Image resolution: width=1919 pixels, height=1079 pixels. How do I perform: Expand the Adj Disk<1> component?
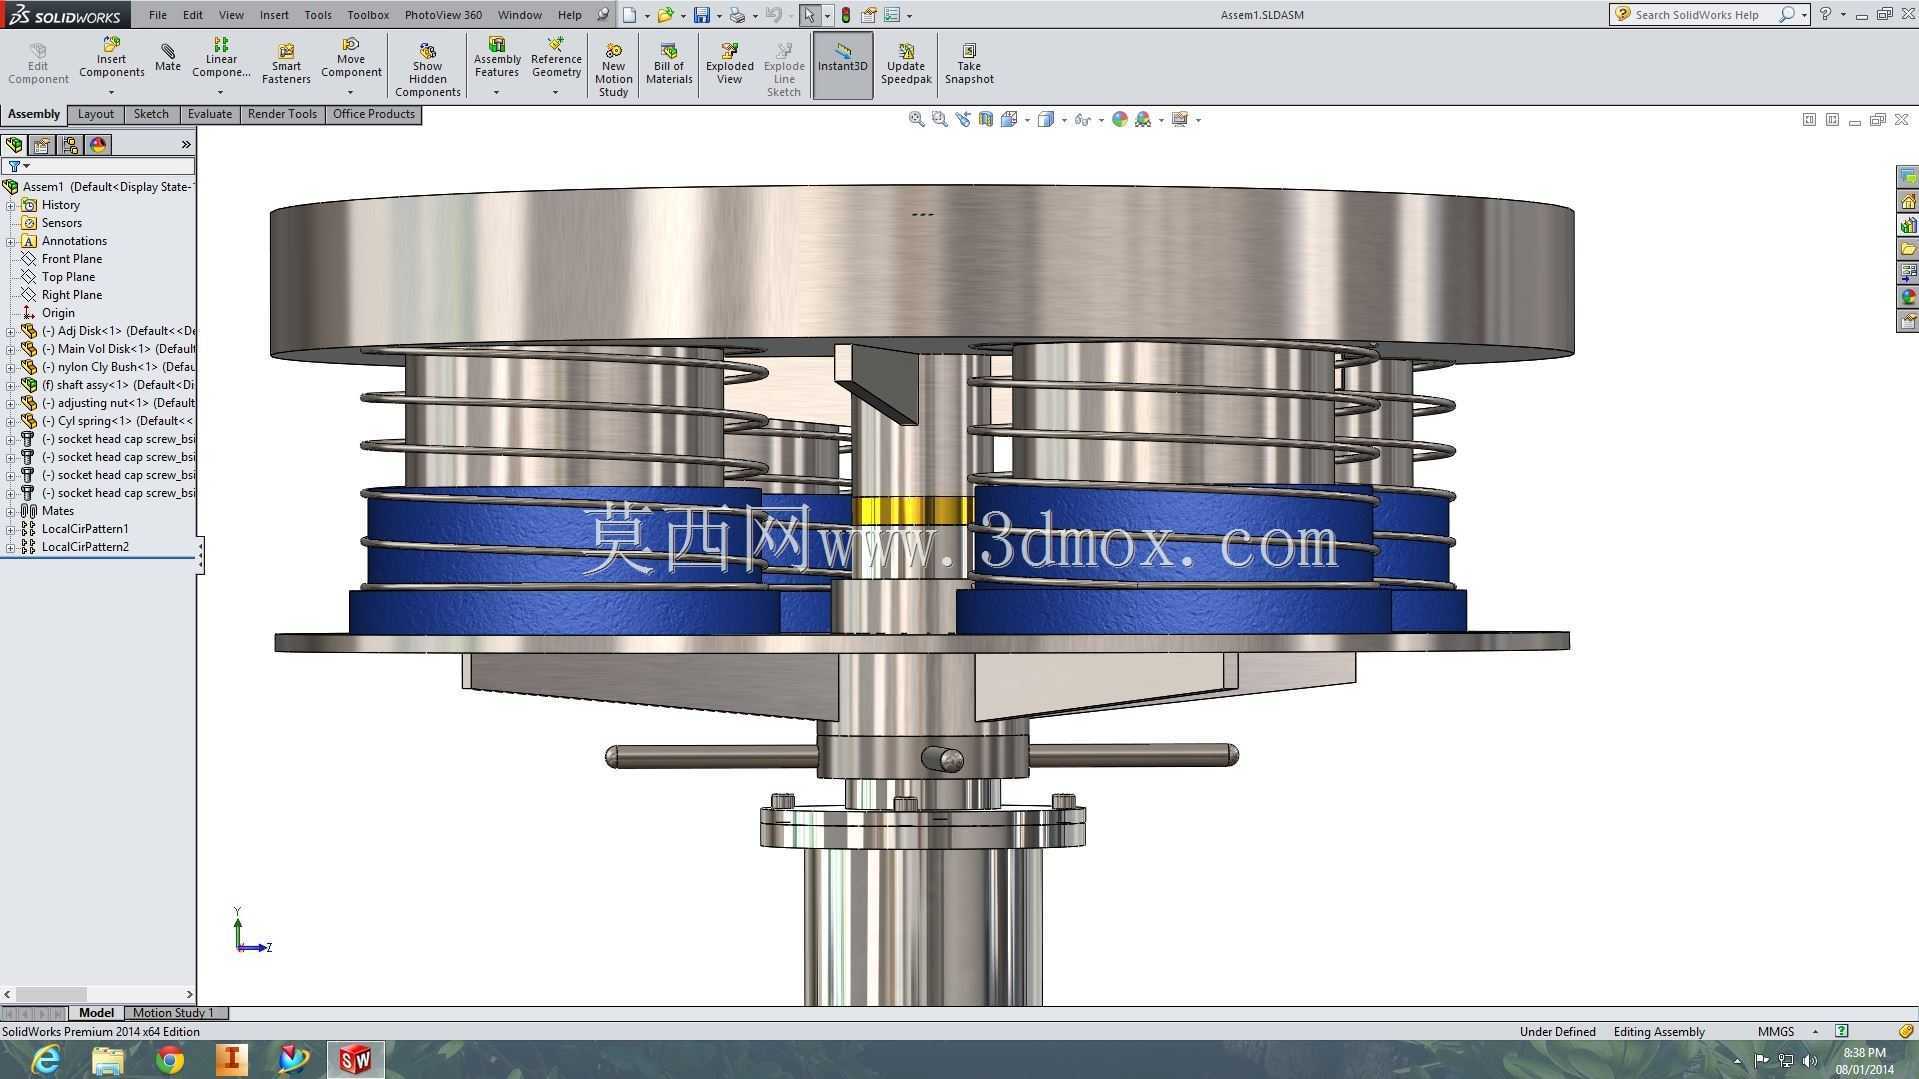(11, 331)
